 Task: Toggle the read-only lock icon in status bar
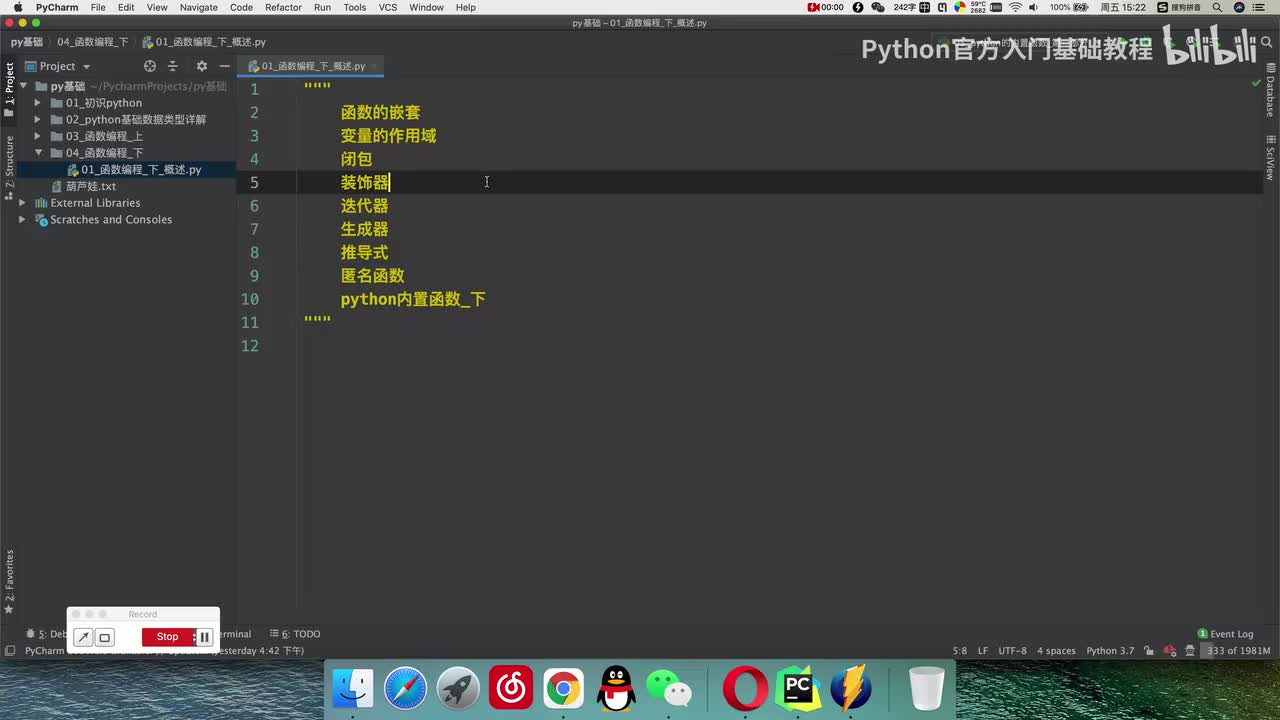pos(1149,651)
